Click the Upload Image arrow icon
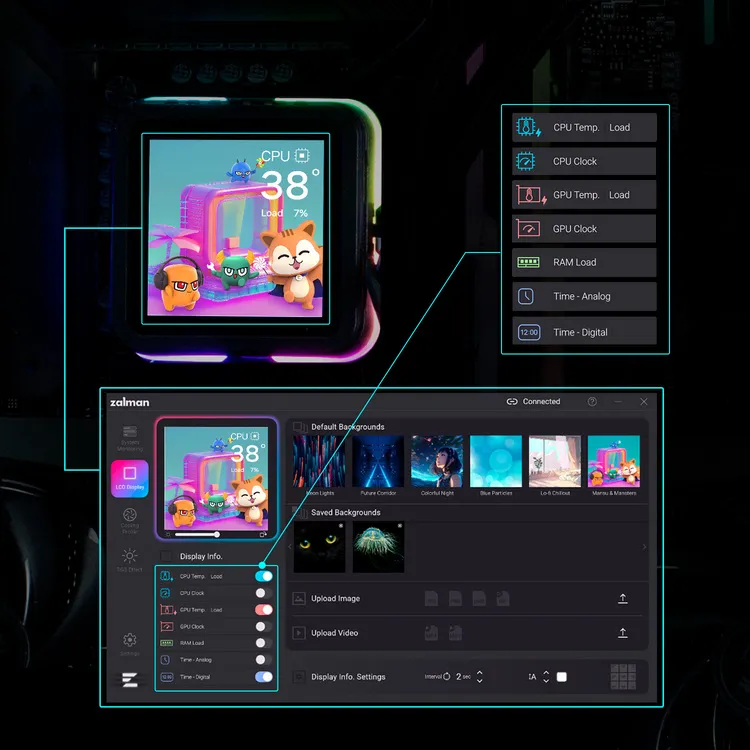Screen dimensions: 750x750 tap(623, 598)
